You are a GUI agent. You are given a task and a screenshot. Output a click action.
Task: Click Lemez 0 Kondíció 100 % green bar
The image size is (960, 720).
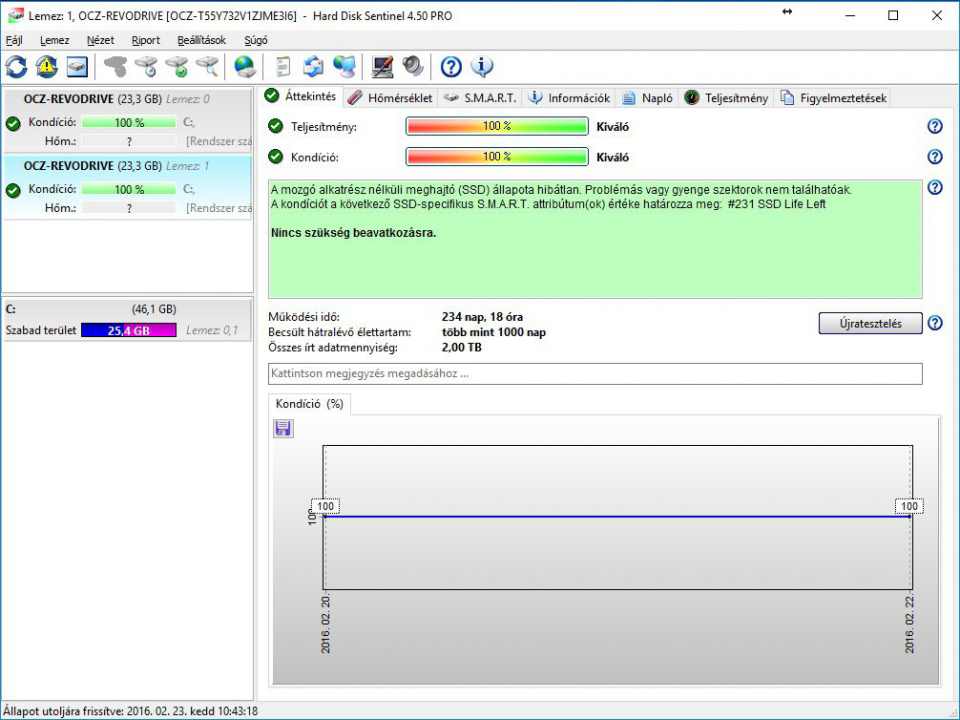129,122
